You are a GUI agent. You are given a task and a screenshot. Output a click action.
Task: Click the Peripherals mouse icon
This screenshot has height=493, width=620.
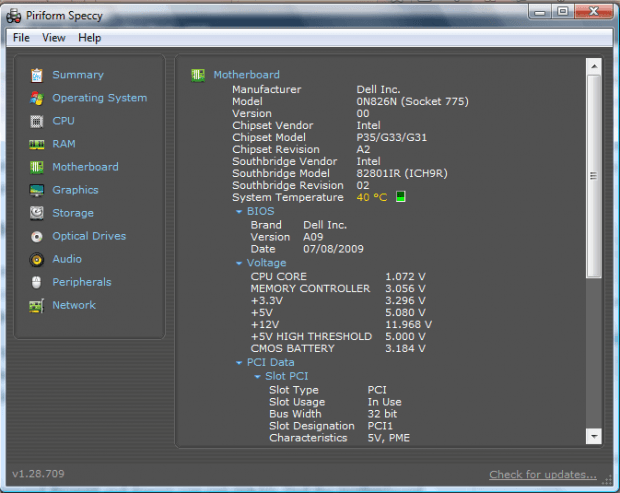tap(37, 282)
